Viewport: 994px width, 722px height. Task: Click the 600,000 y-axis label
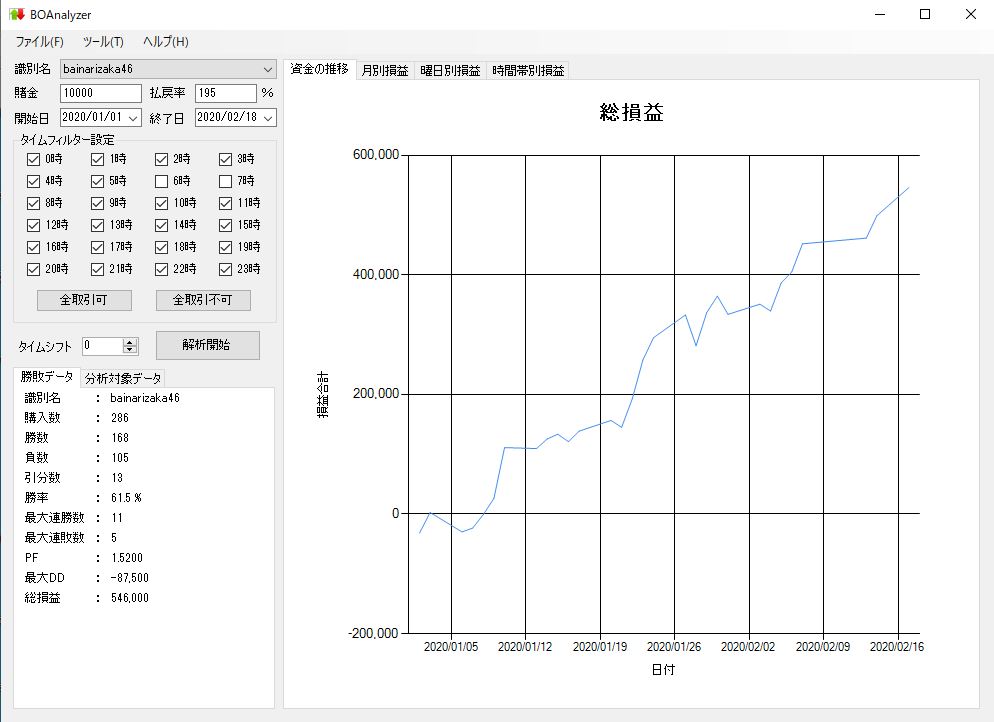click(x=376, y=155)
